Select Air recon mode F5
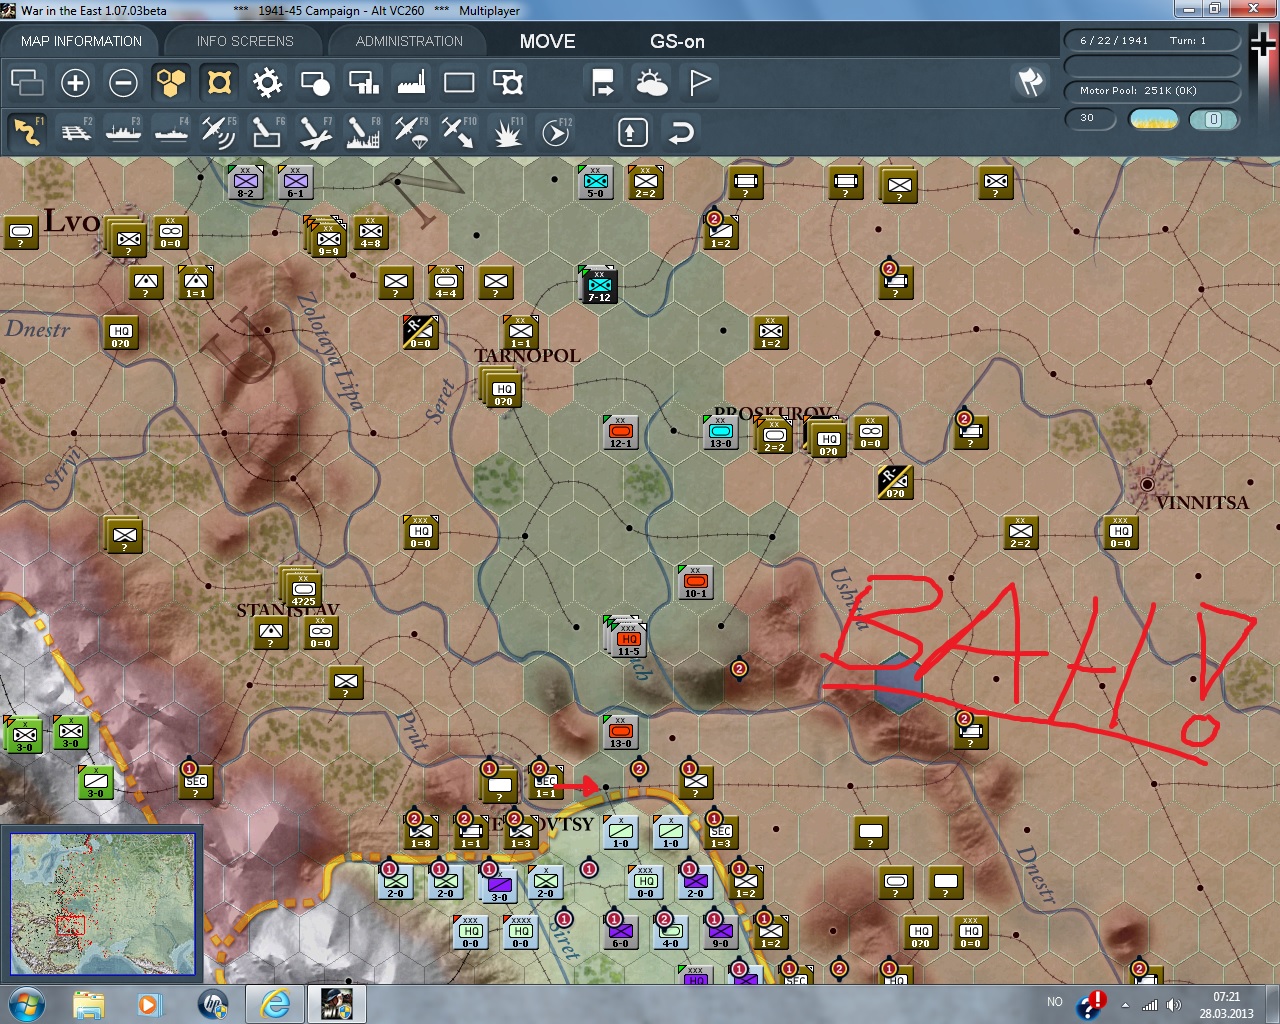Viewport: 1280px width, 1024px height. click(219, 132)
